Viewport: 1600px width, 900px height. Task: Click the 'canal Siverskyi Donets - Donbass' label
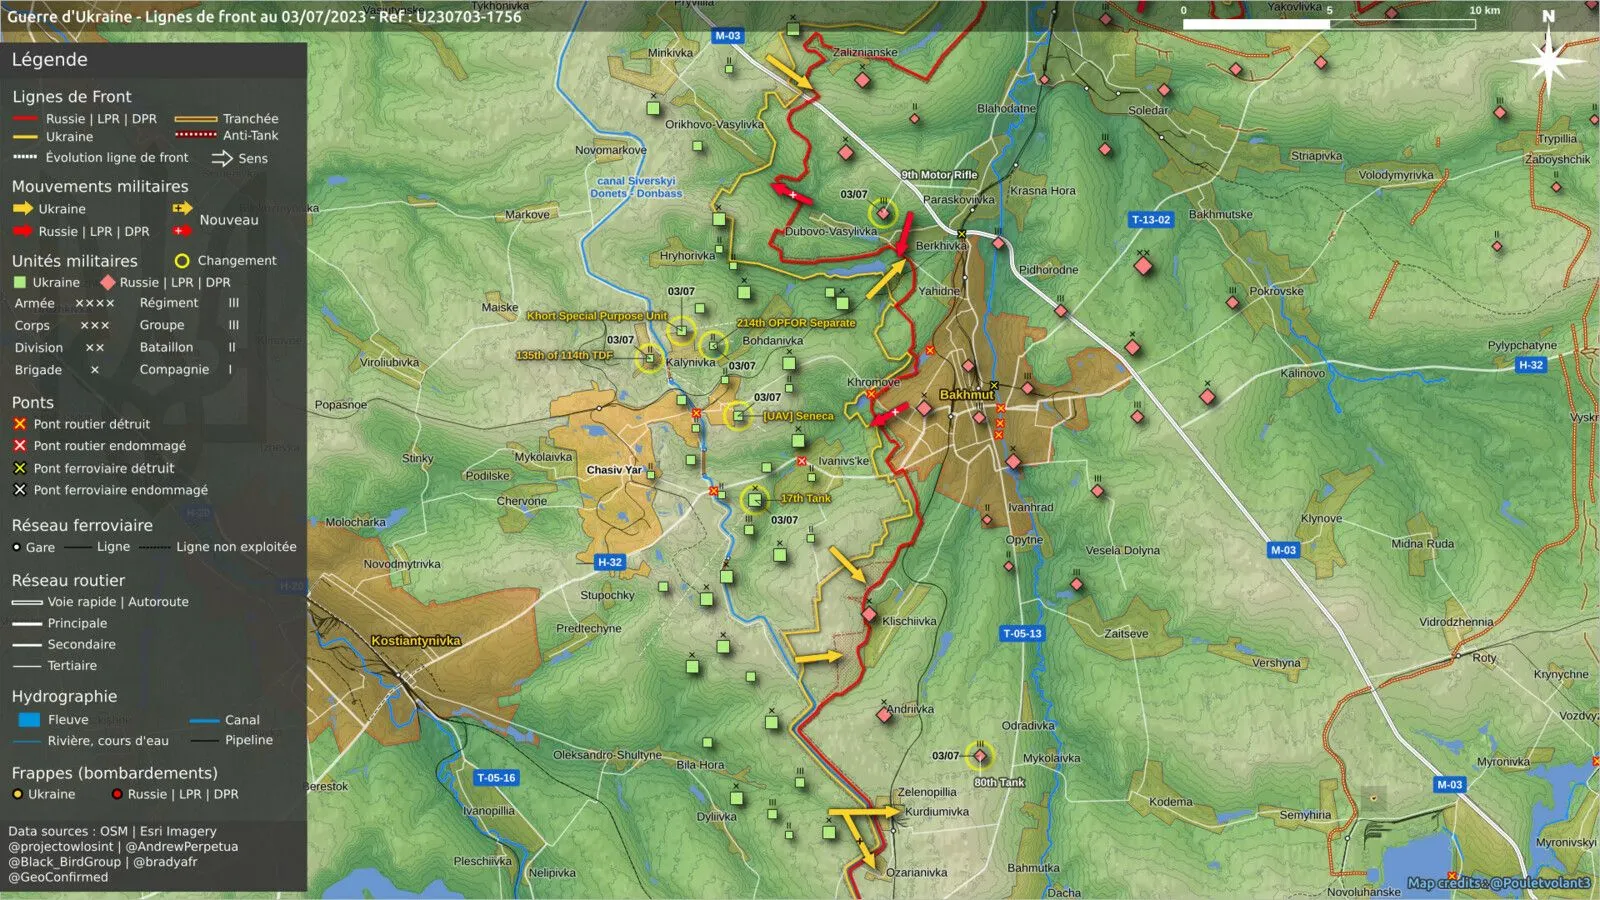pos(636,187)
